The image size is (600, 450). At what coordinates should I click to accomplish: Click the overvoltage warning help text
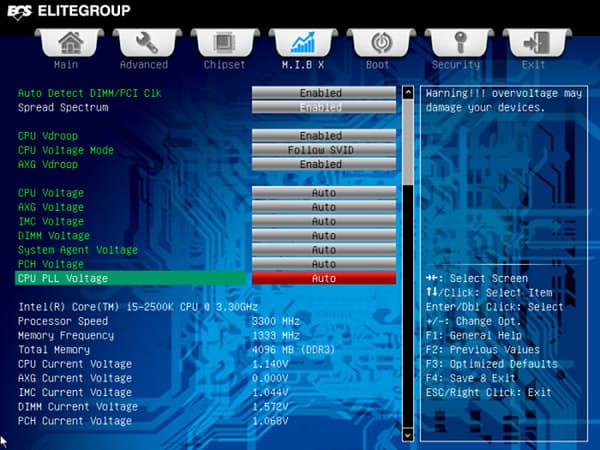click(x=504, y=100)
